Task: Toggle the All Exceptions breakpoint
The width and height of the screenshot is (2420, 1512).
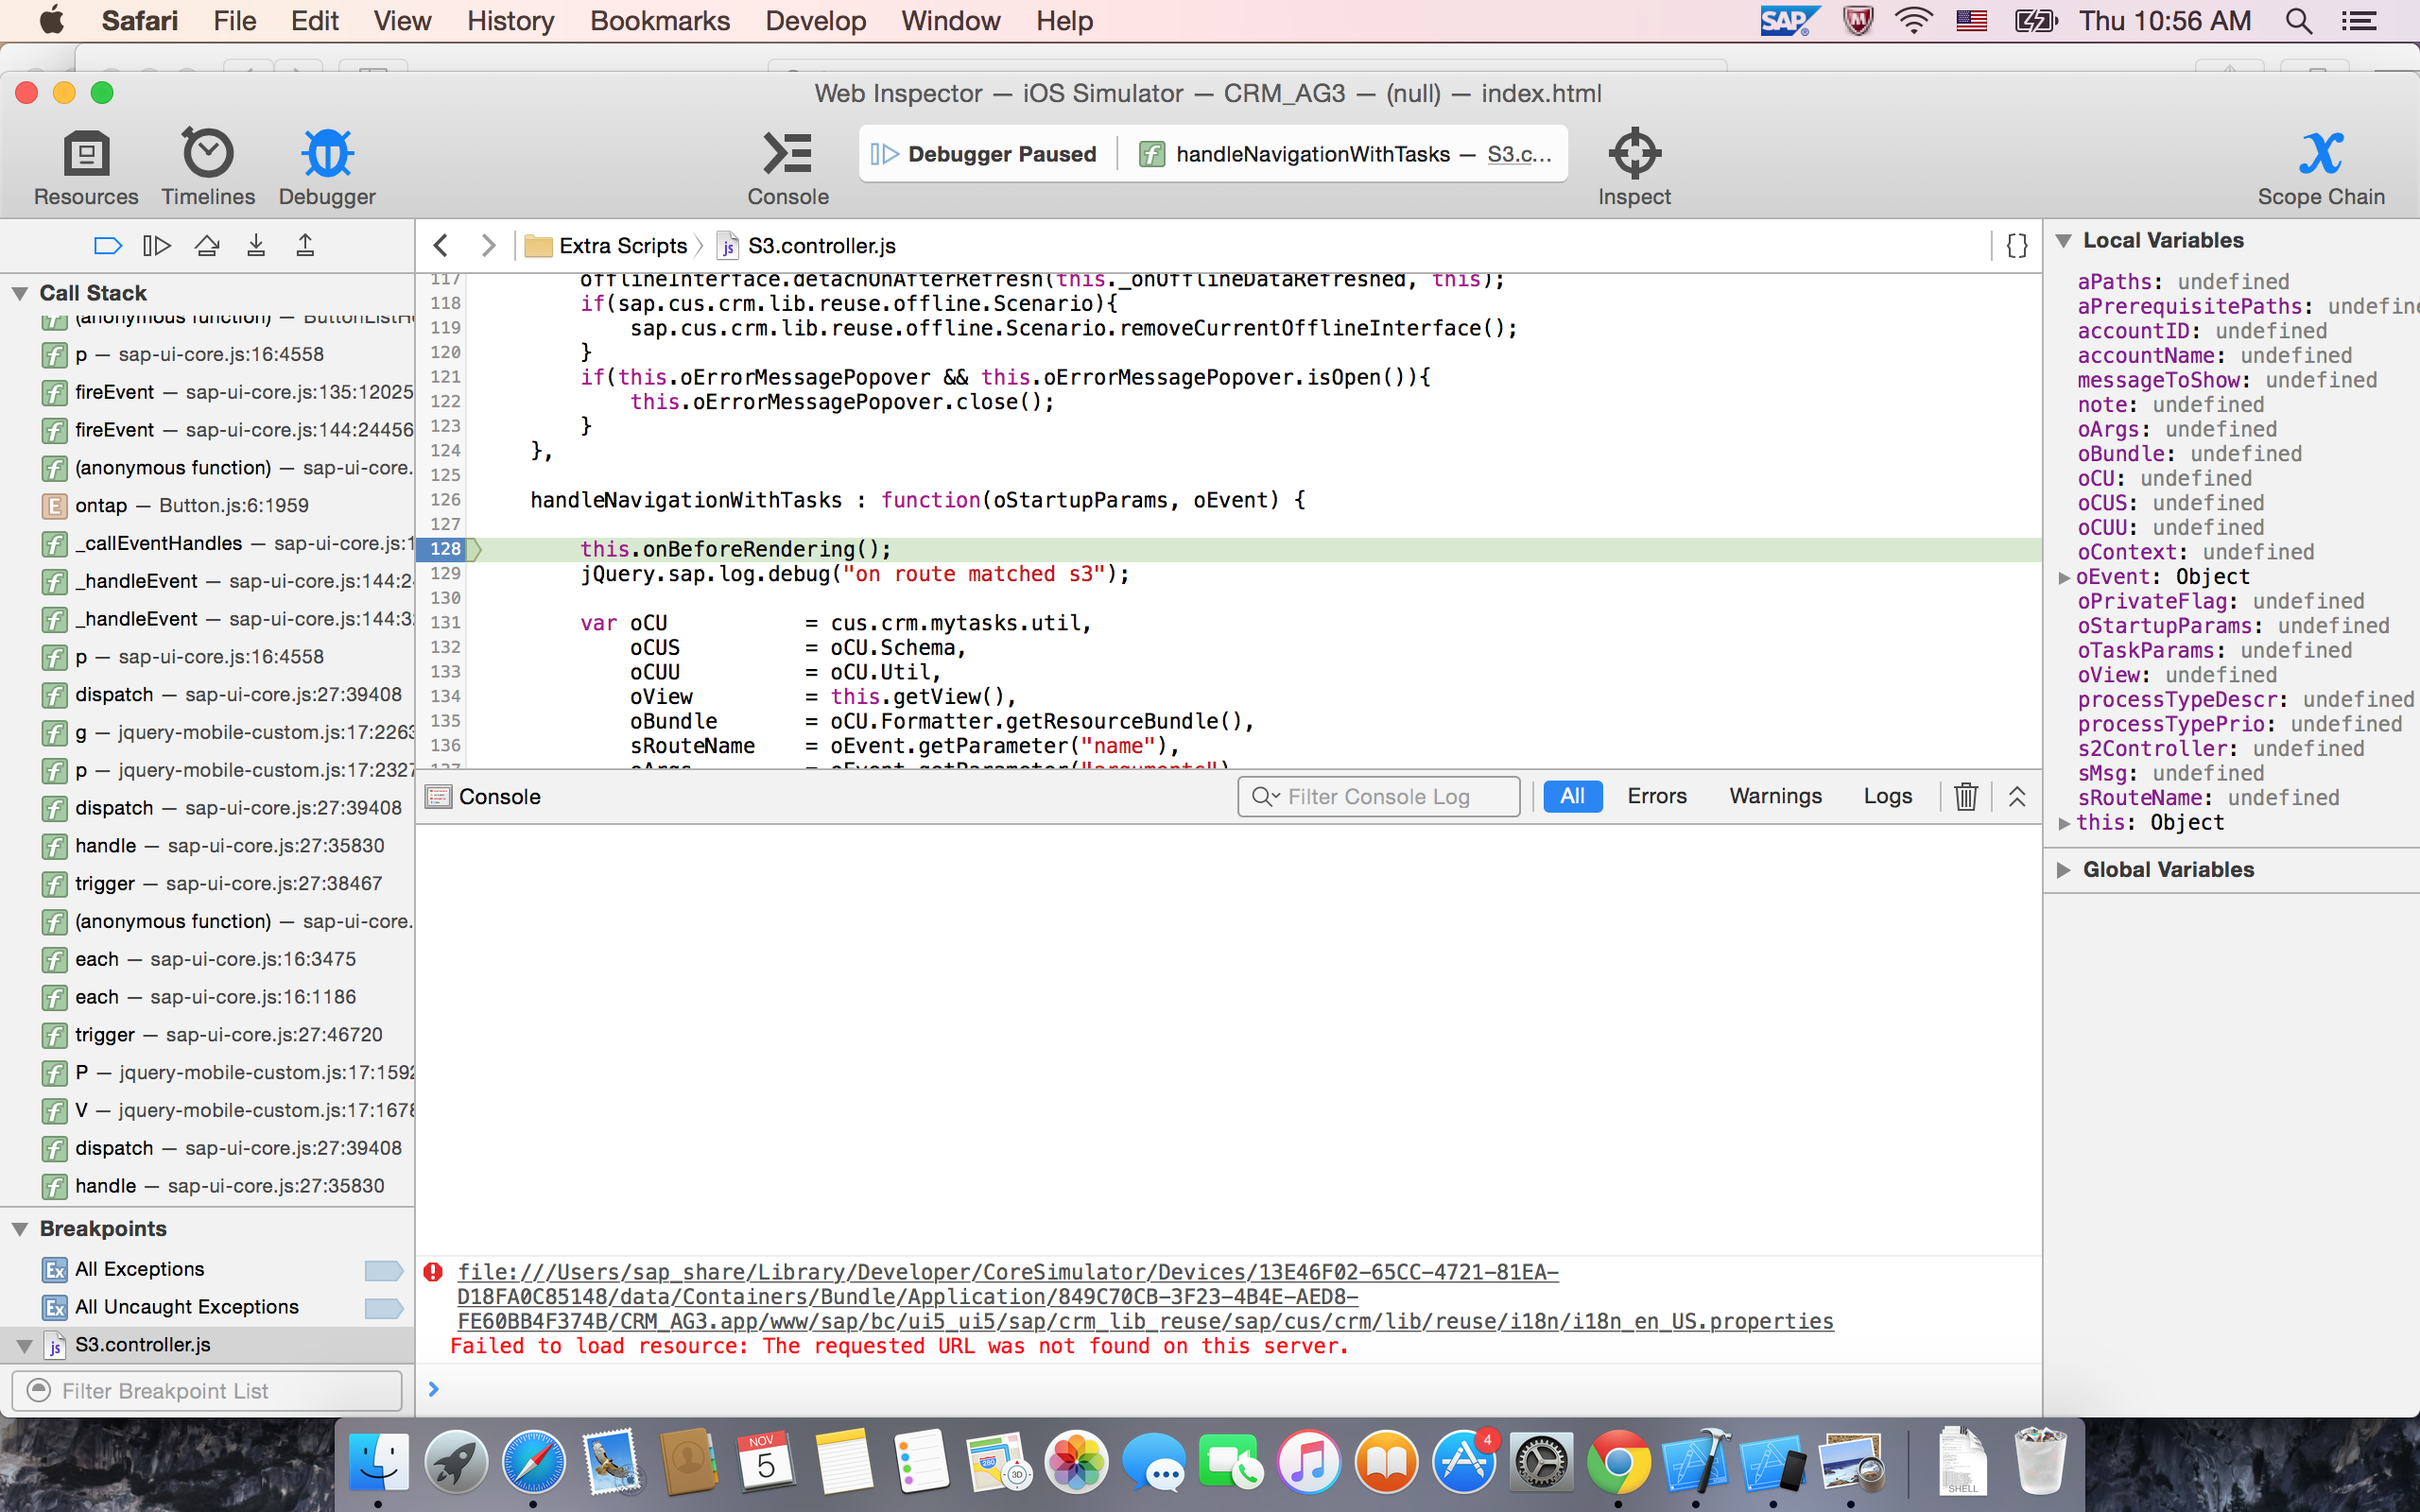Action: pyautogui.click(x=383, y=1270)
